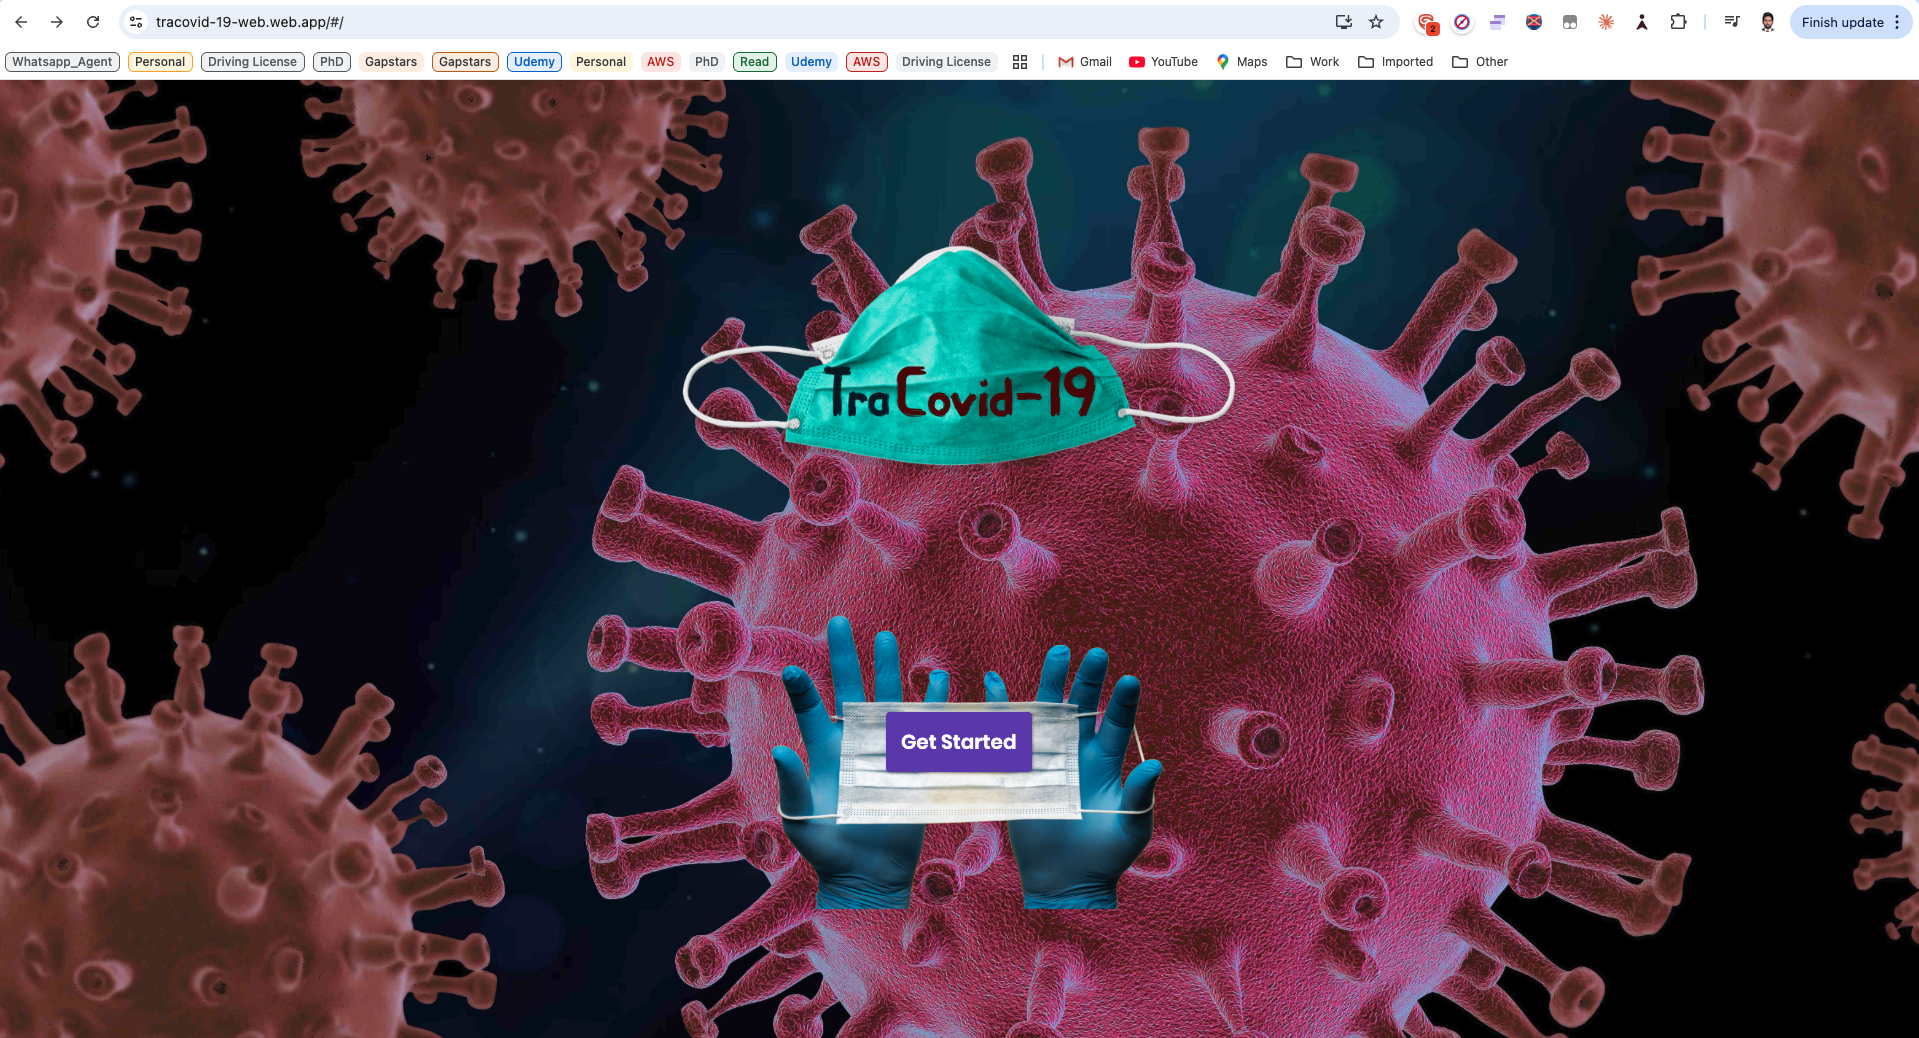Open the purple stacked-bars extension

[1498, 22]
